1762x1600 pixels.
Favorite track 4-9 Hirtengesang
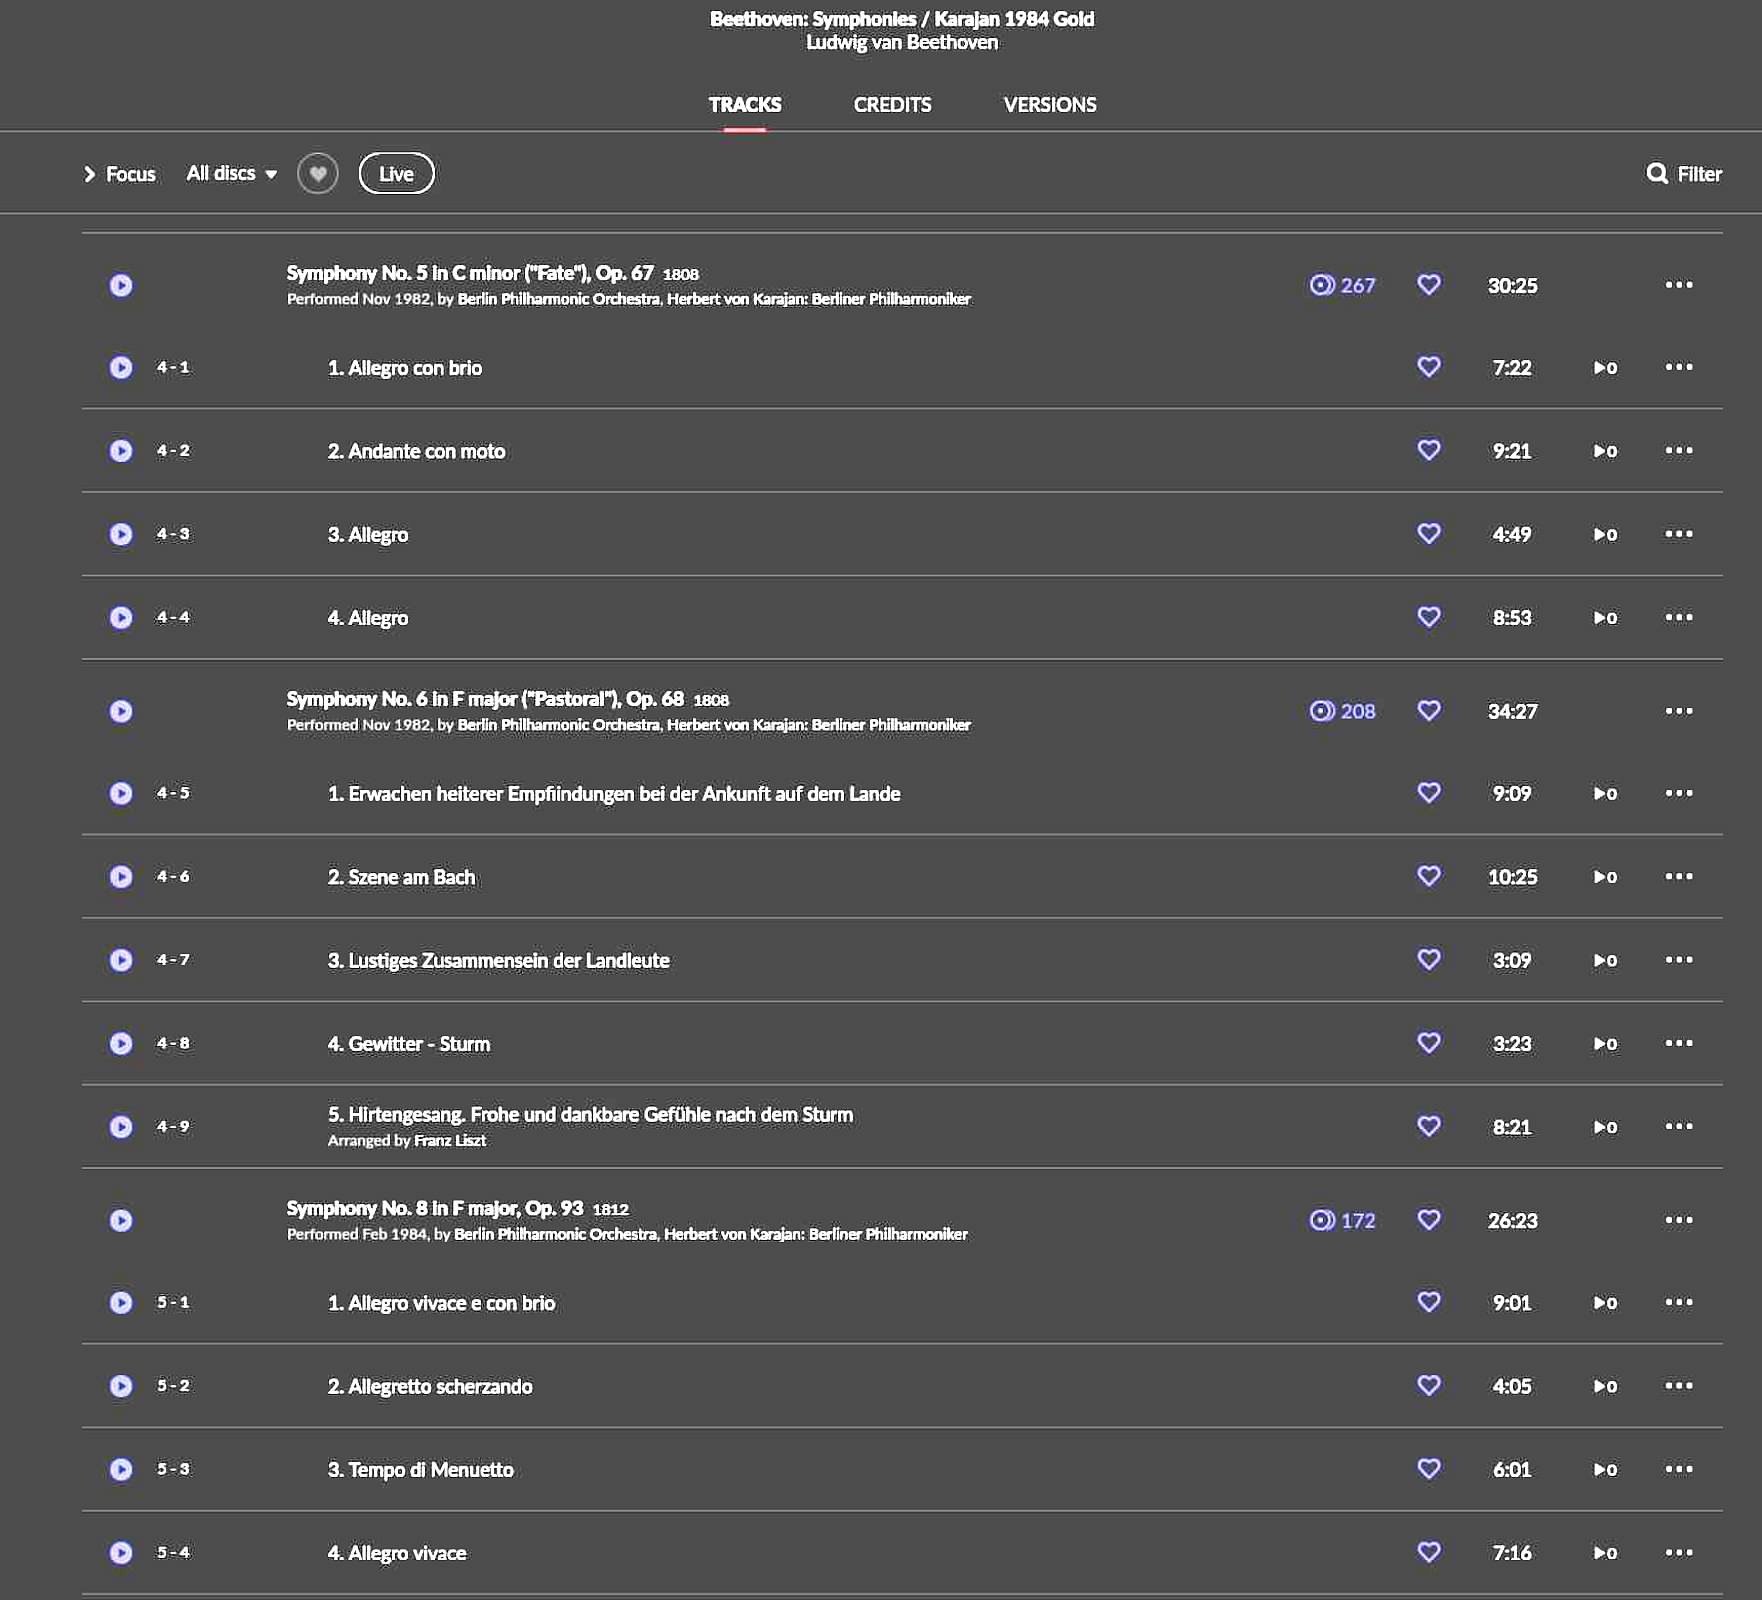click(1429, 1126)
